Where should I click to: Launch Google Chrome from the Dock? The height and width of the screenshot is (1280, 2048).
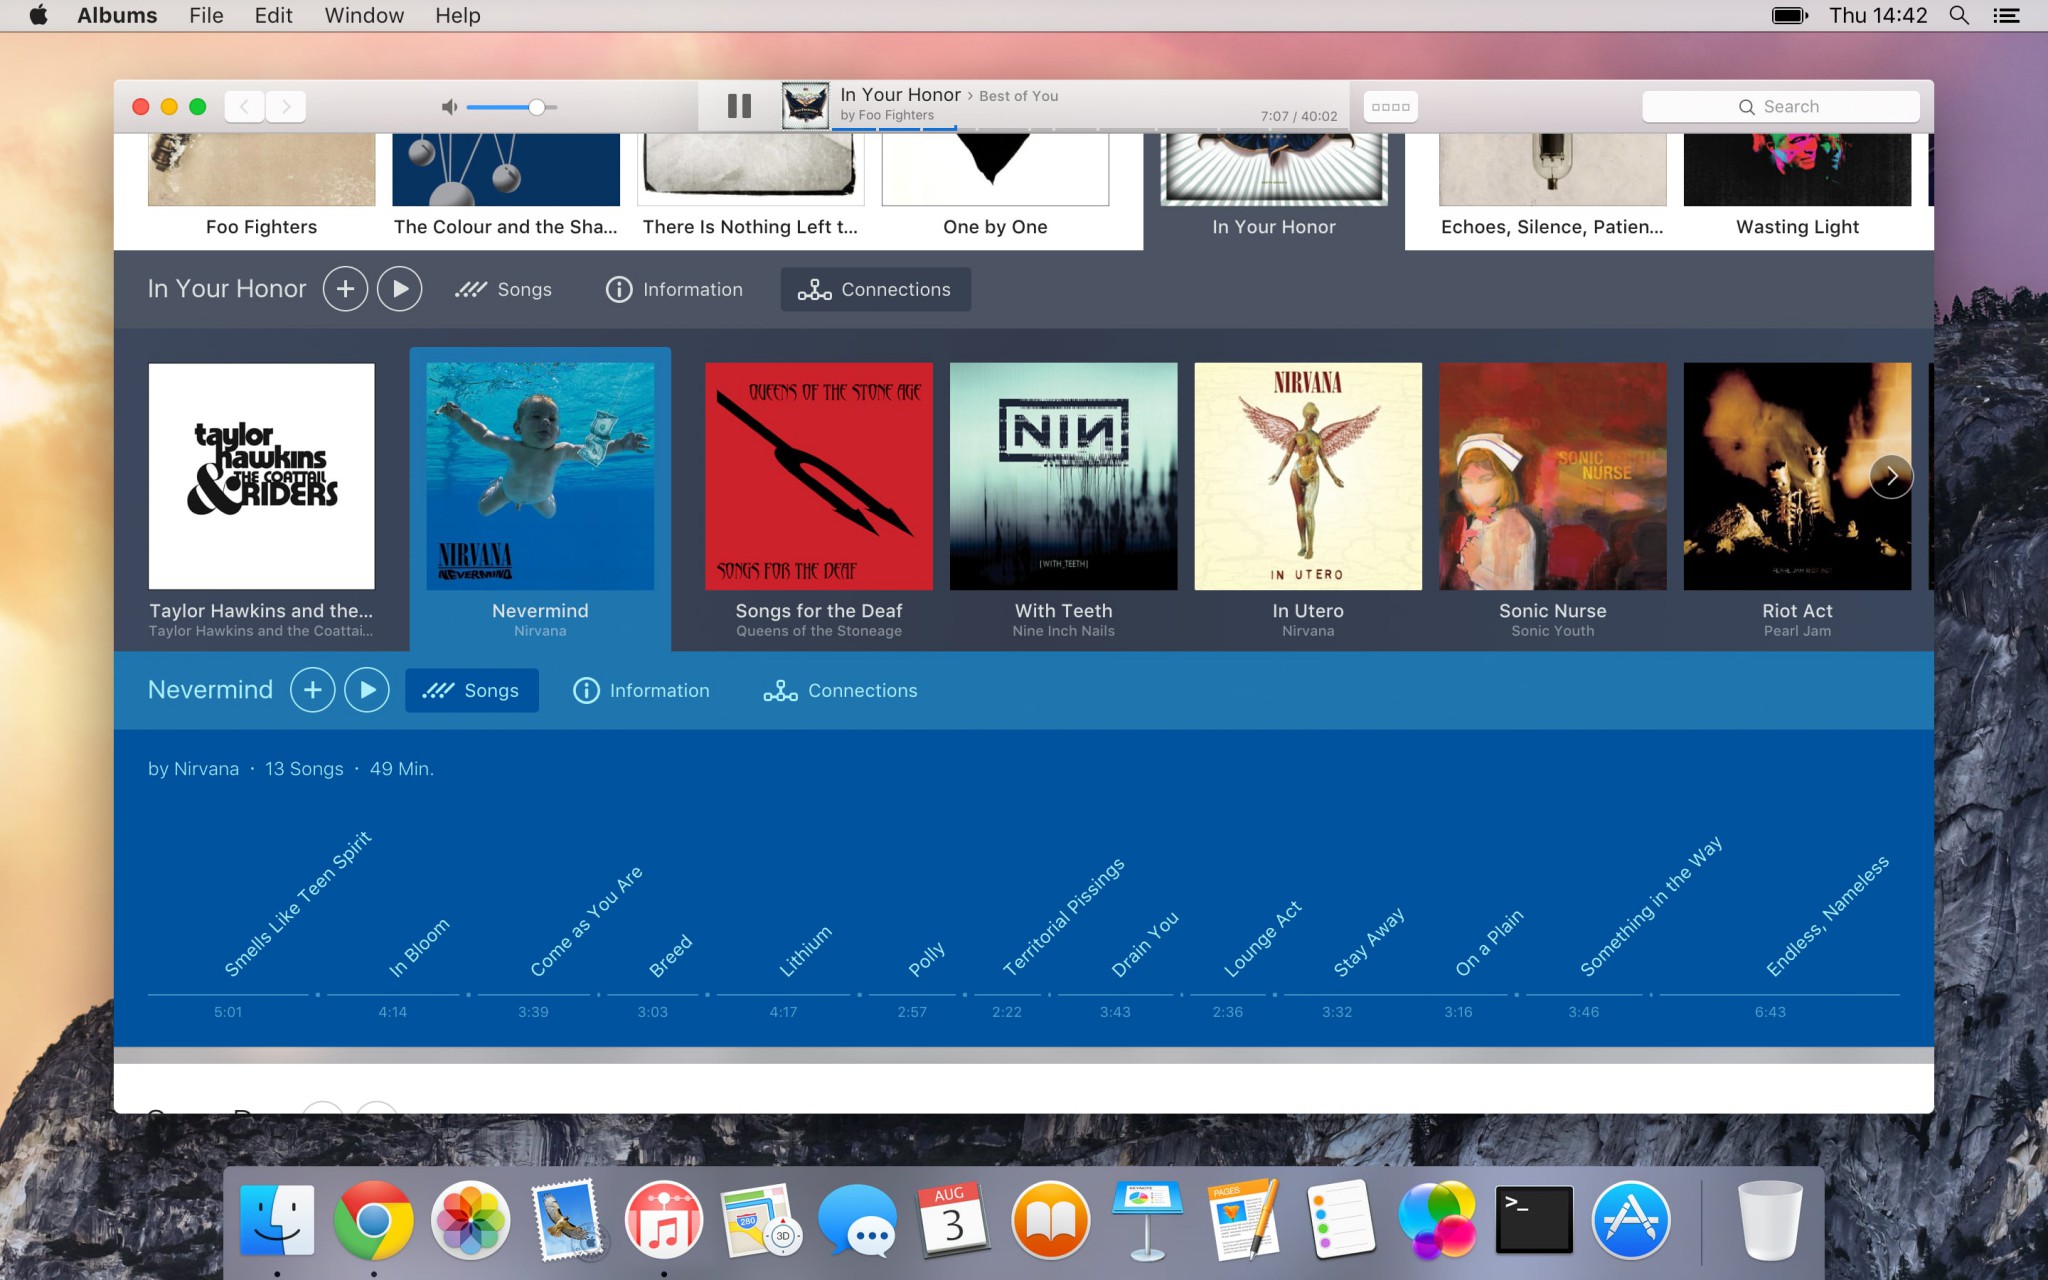pos(374,1220)
